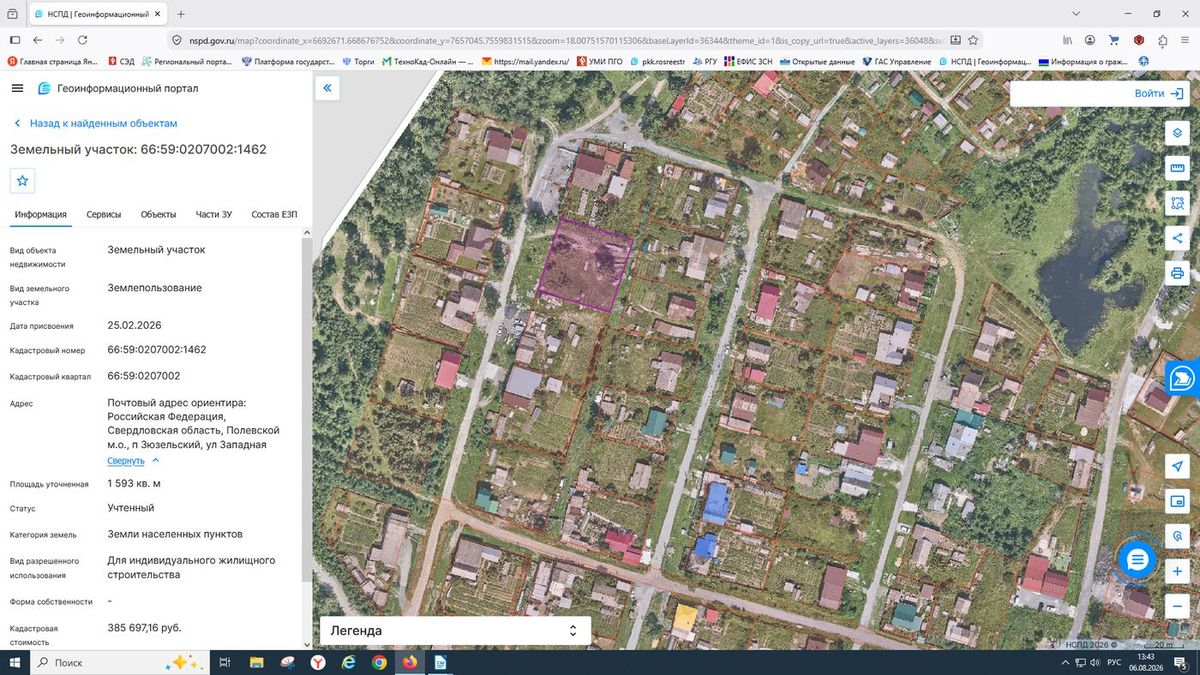Open the Открытые данные bookmark

point(816,62)
